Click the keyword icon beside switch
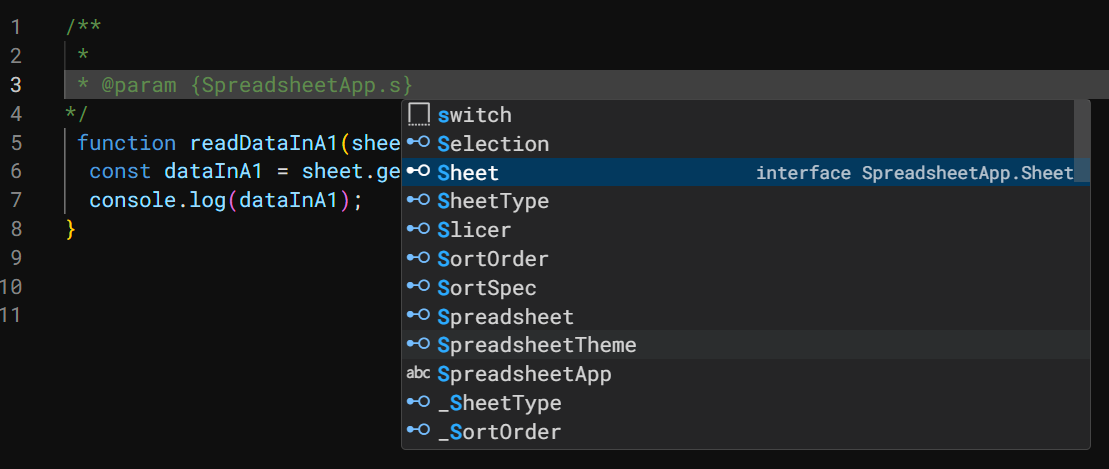Image resolution: width=1109 pixels, height=469 pixels. click(419, 115)
